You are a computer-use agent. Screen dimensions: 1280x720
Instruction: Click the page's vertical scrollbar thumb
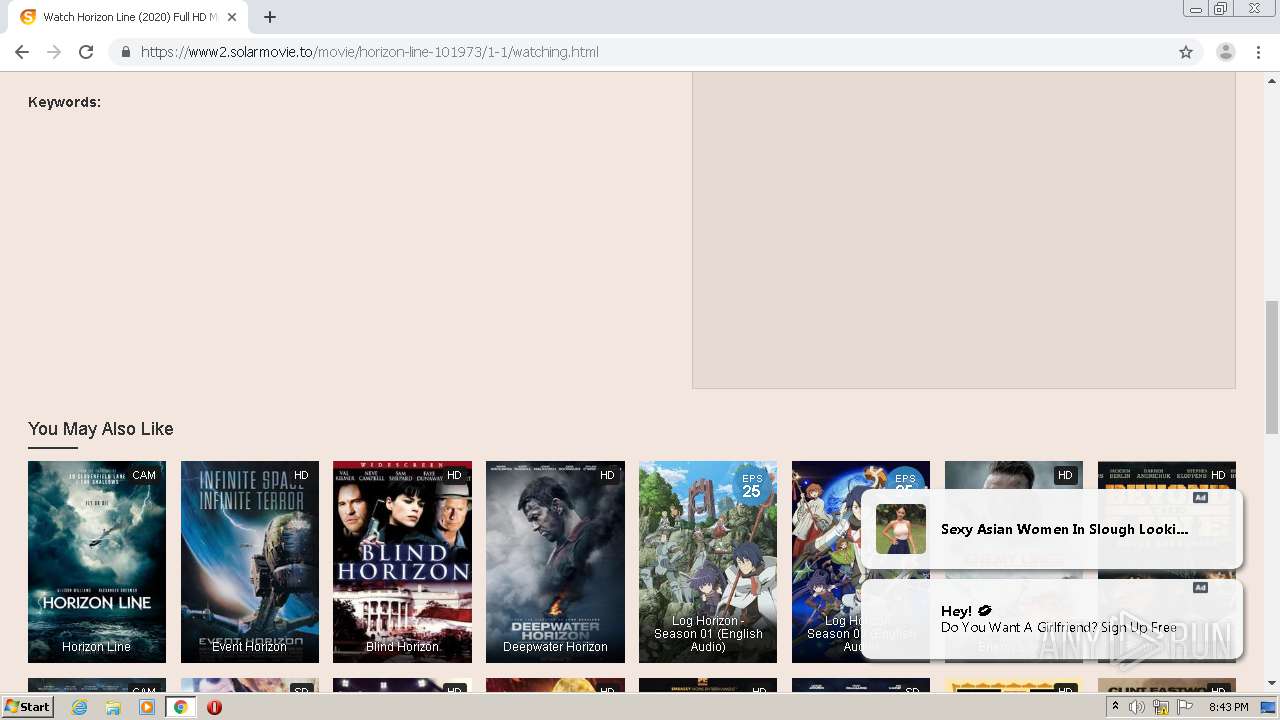(1272, 366)
